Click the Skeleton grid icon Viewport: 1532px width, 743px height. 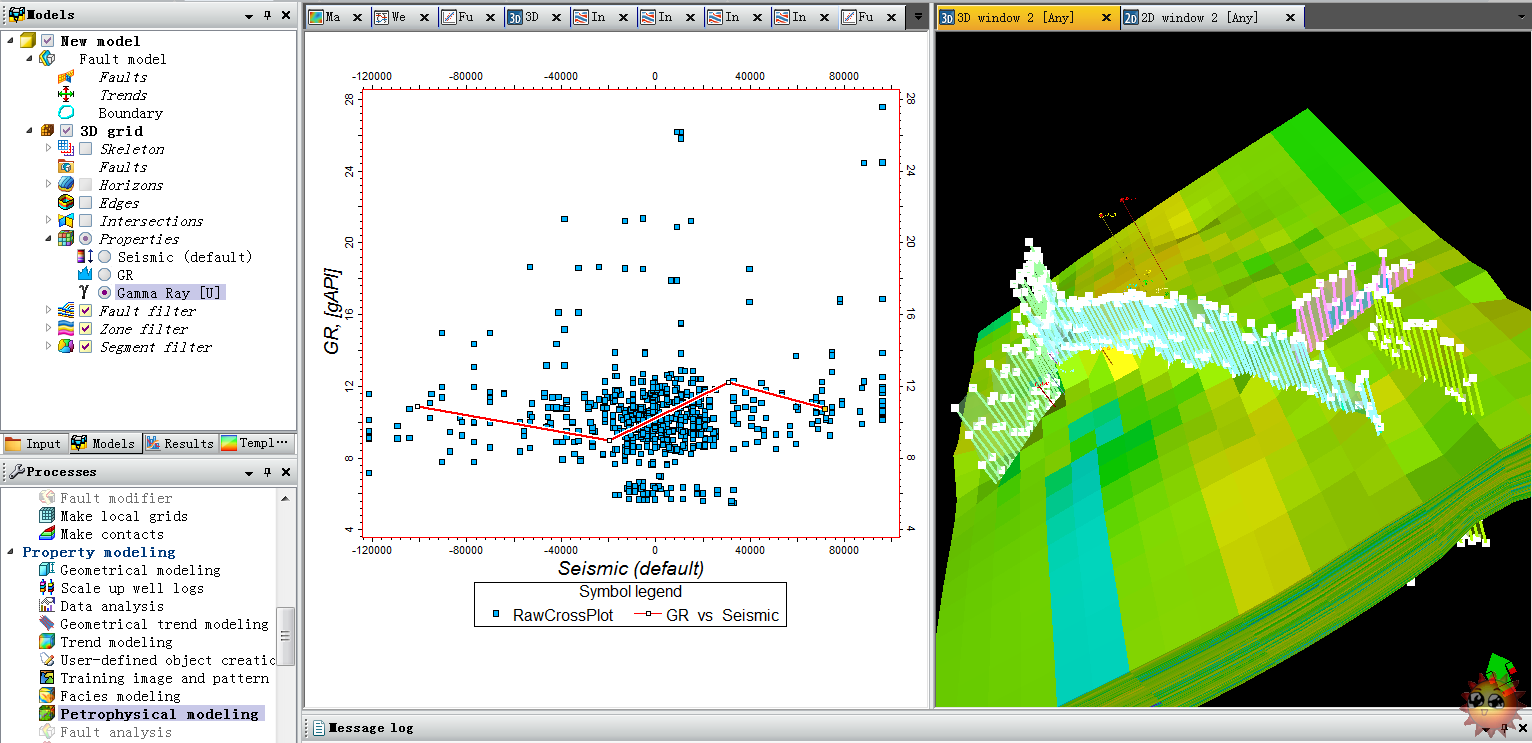[66, 149]
